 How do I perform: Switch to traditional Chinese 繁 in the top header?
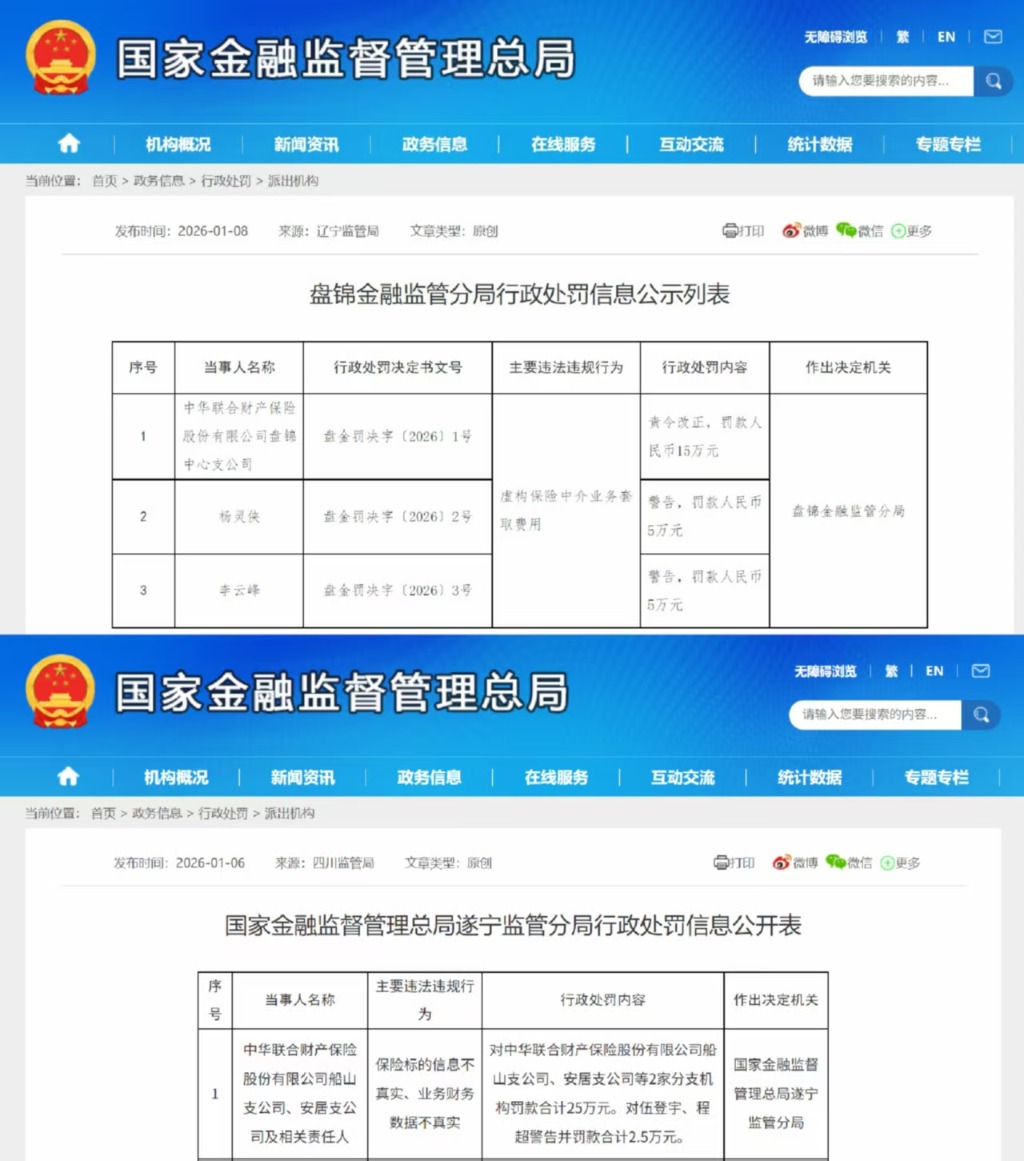pyautogui.click(x=903, y=37)
